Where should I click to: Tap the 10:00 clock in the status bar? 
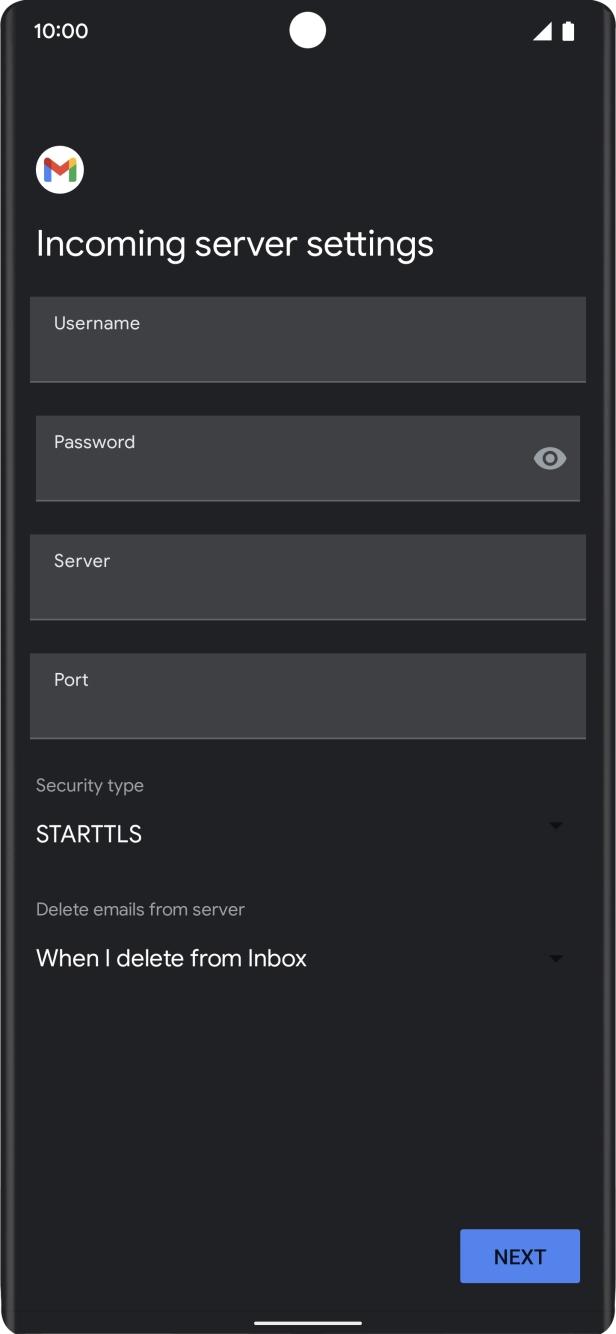[x=62, y=31]
